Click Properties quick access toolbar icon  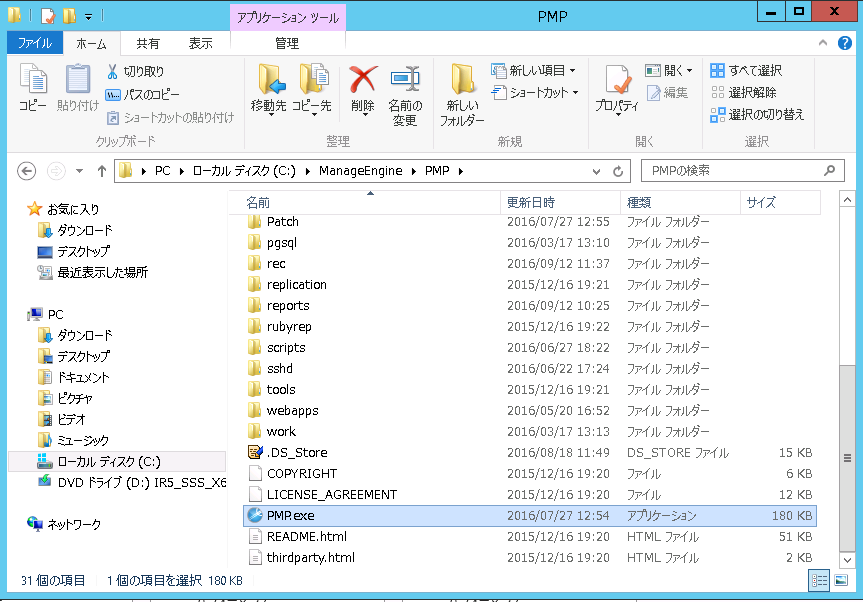(x=48, y=16)
